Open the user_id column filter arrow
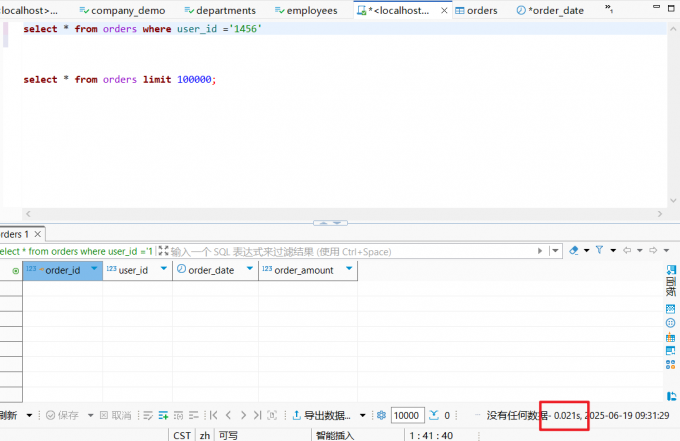Viewport: 680px width, 441px height. [x=163, y=269]
